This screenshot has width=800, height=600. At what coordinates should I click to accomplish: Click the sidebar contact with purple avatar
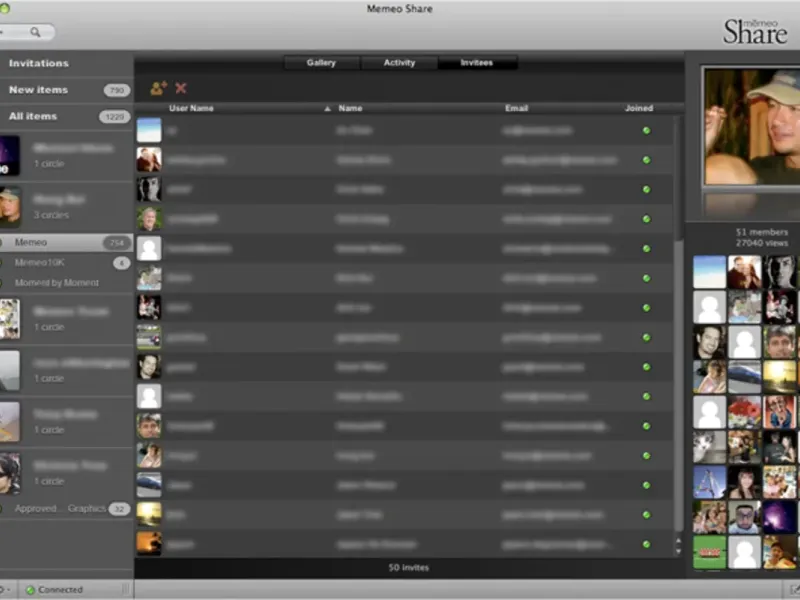(66, 156)
